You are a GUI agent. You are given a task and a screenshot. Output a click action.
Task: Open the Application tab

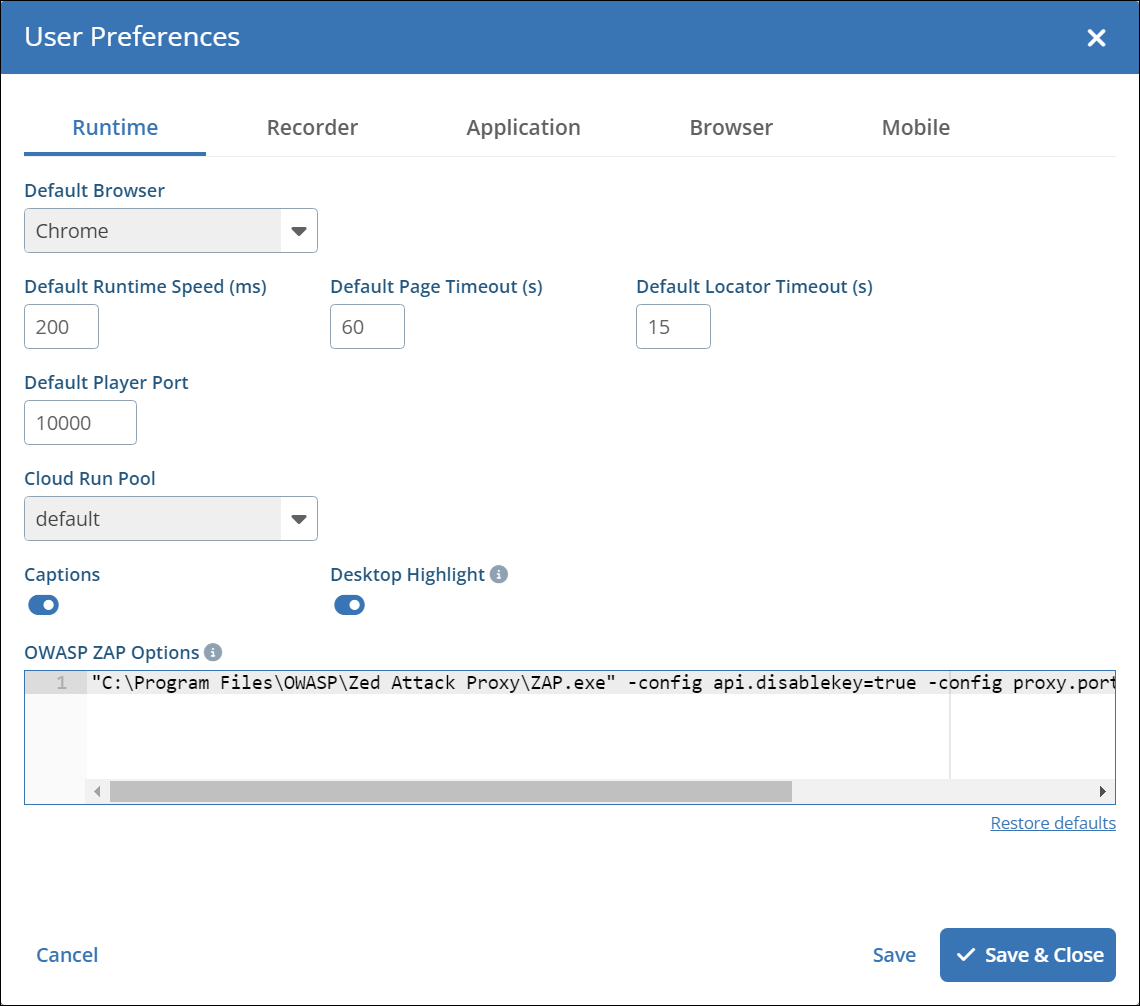click(x=523, y=128)
